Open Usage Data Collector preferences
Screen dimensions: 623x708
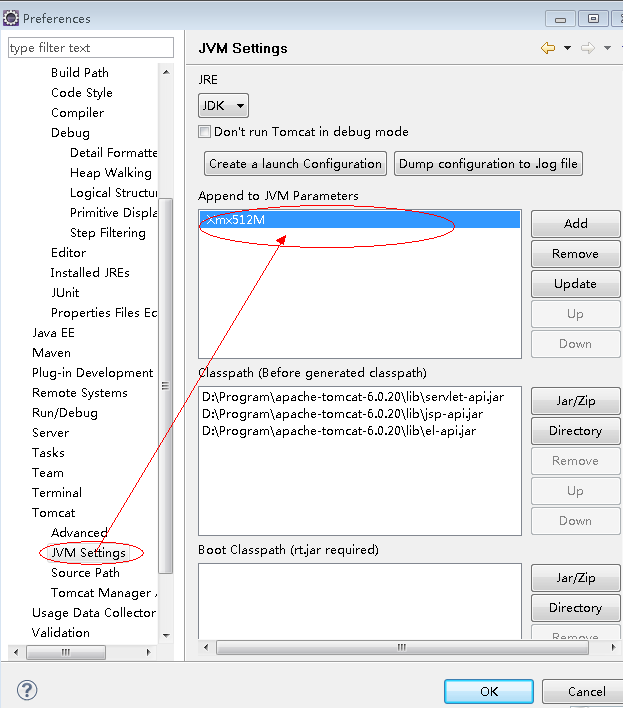click(94, 613)
